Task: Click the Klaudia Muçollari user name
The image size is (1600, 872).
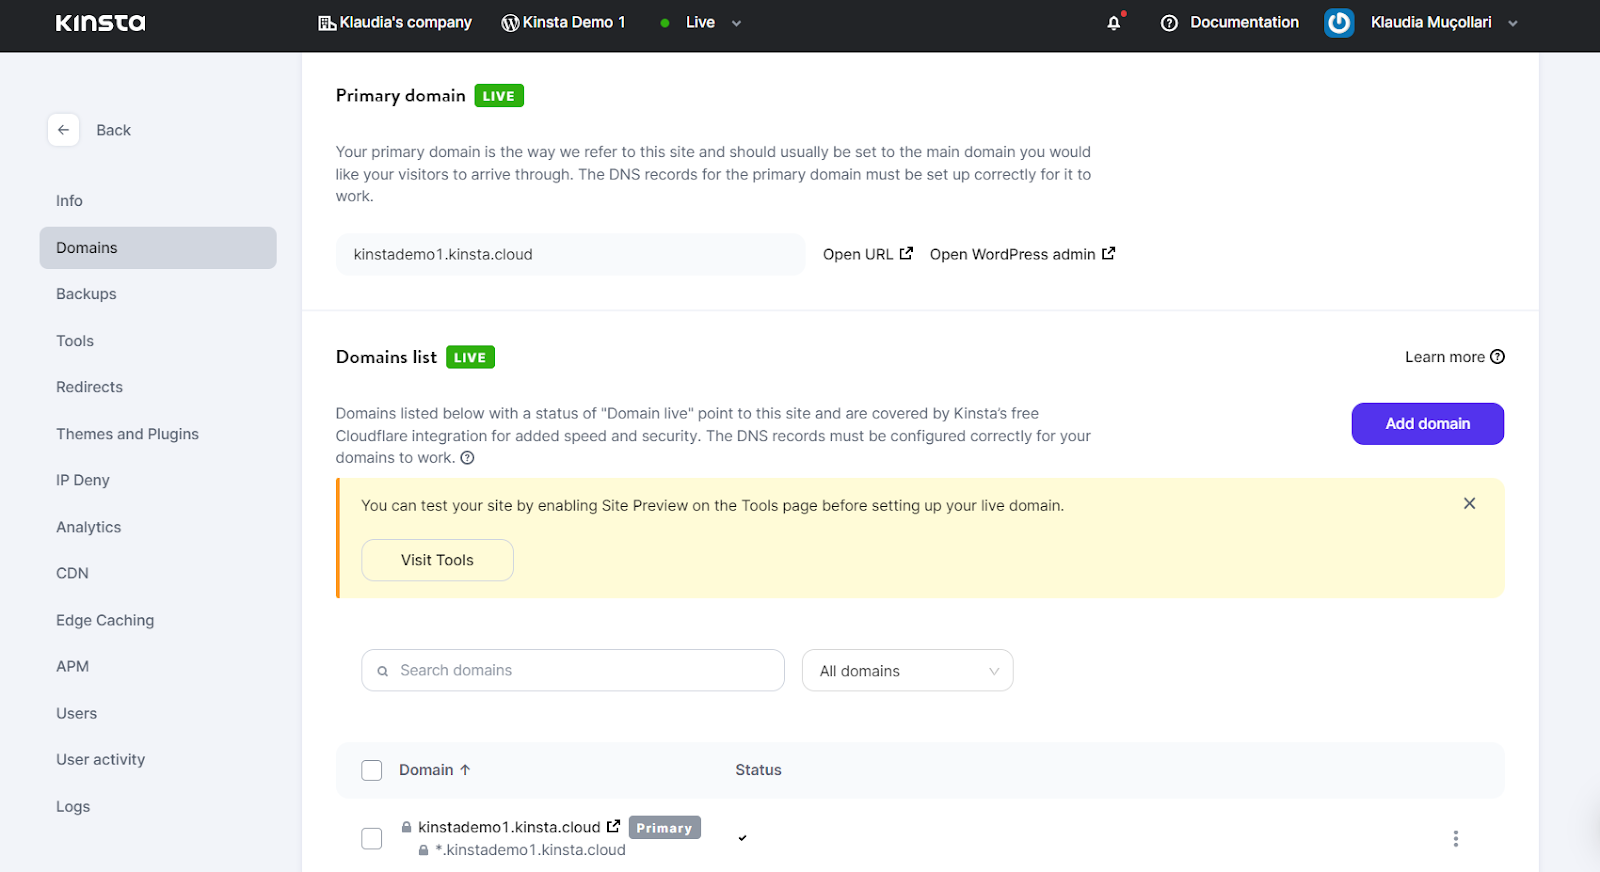Action: pyautogui.click(x=1431, y=22)
